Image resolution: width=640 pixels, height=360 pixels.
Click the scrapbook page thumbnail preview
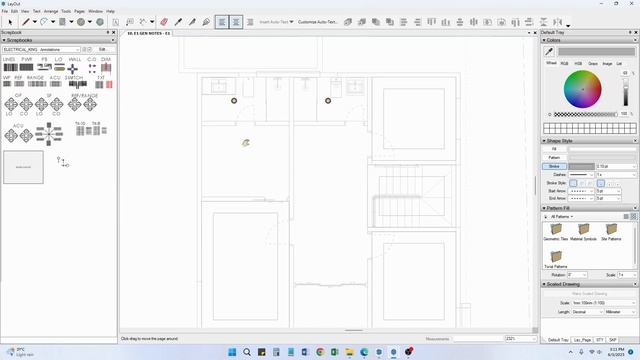23,167
